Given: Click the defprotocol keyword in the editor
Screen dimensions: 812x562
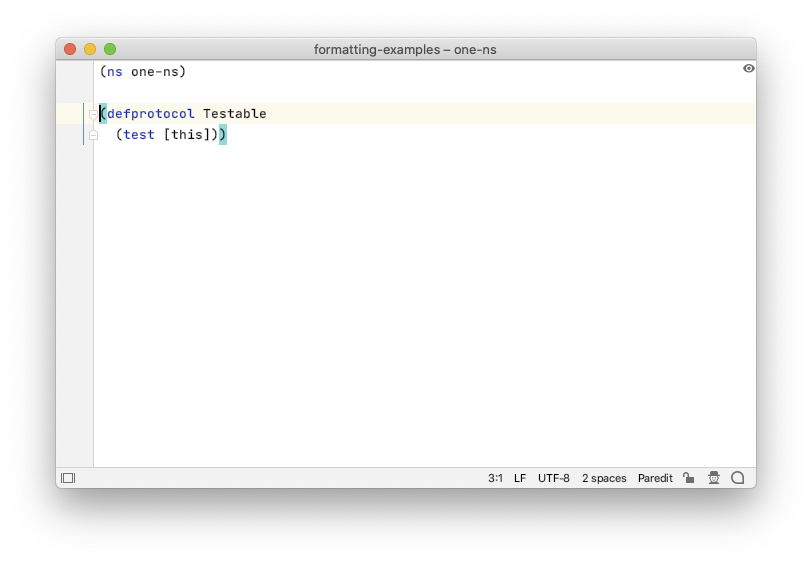Looking at the screenshot, I should pos(151,113).
